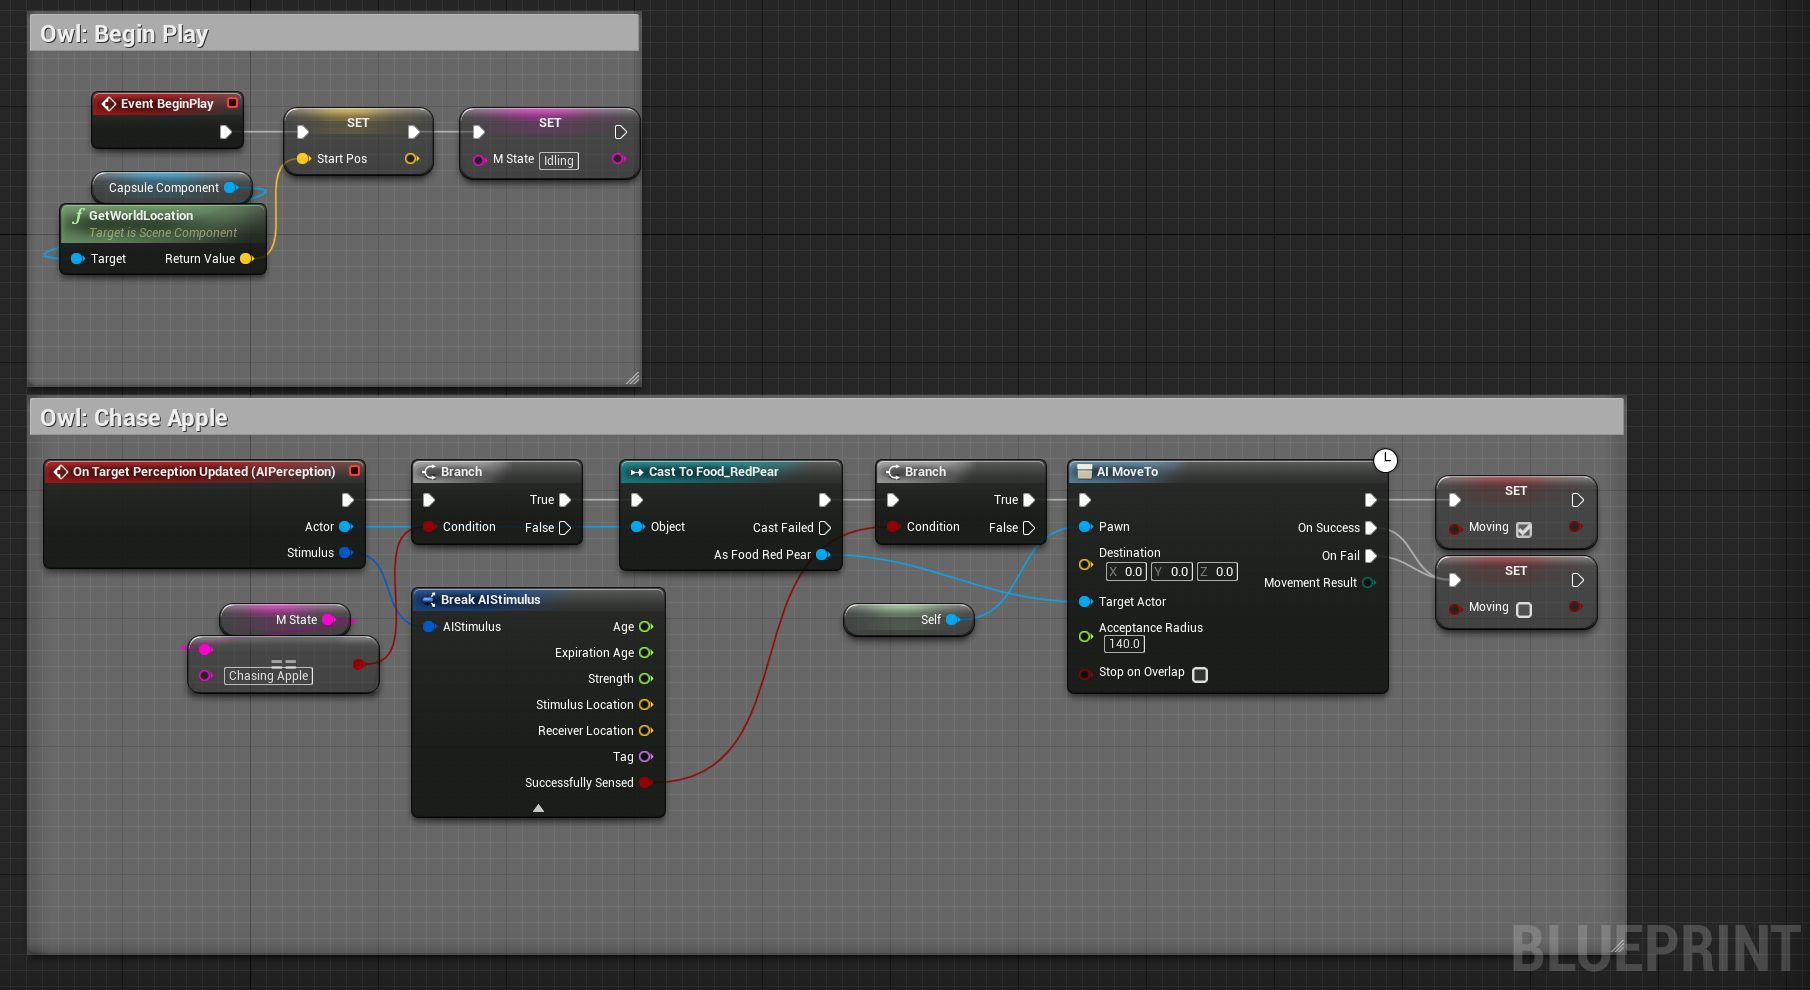
Task: Click the On Target Perception Updated event icon
Action: pos(61,471)
